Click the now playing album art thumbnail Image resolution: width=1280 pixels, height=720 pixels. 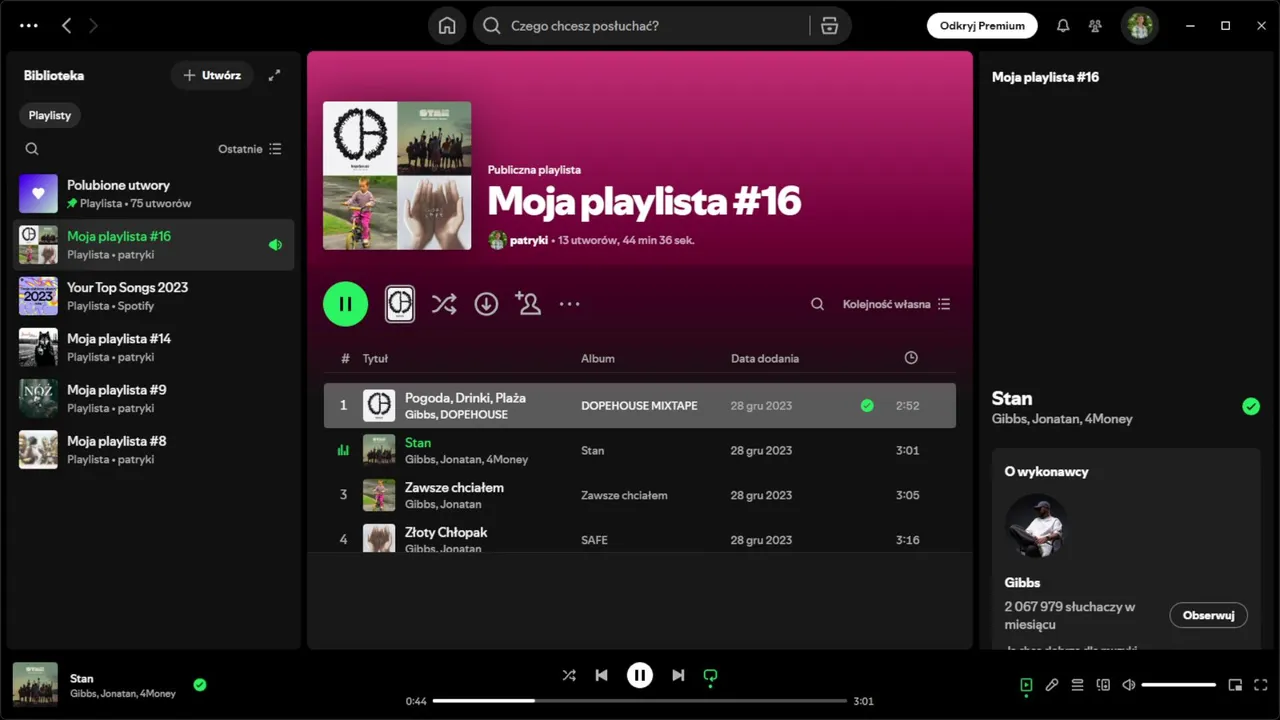pos(35,685)
